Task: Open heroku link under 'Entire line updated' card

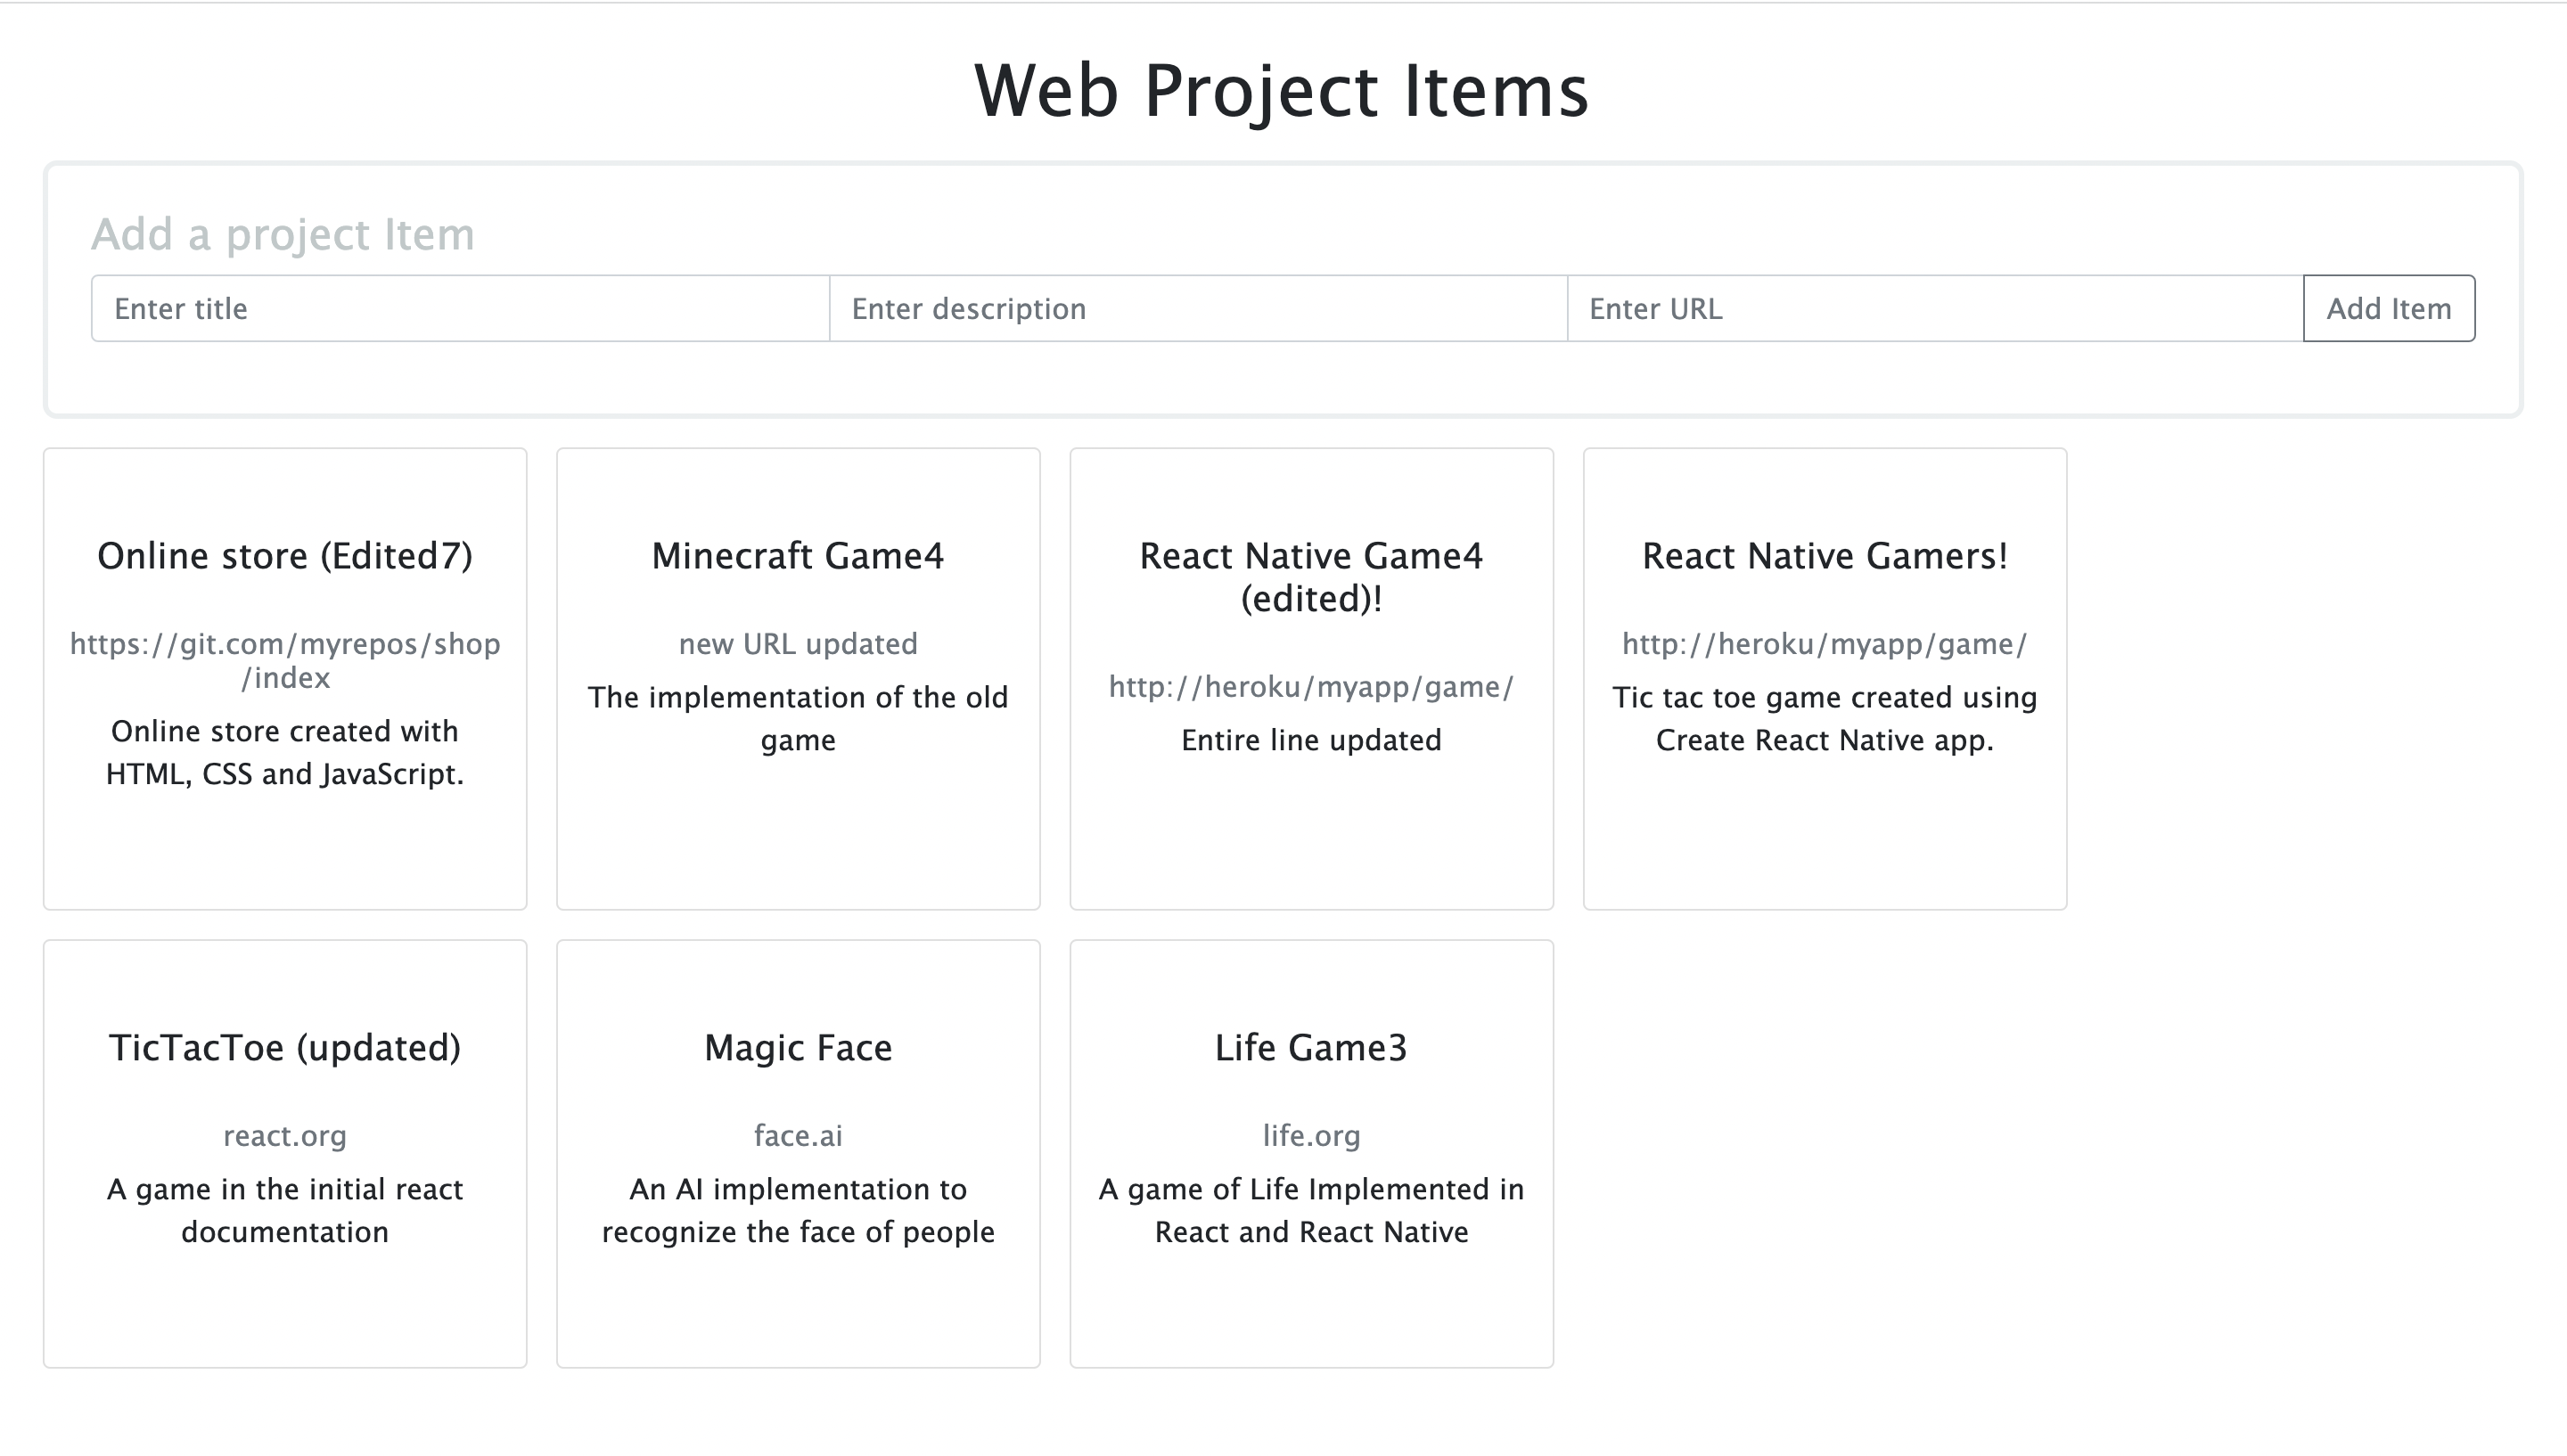Action: [x=1311, y=687]
